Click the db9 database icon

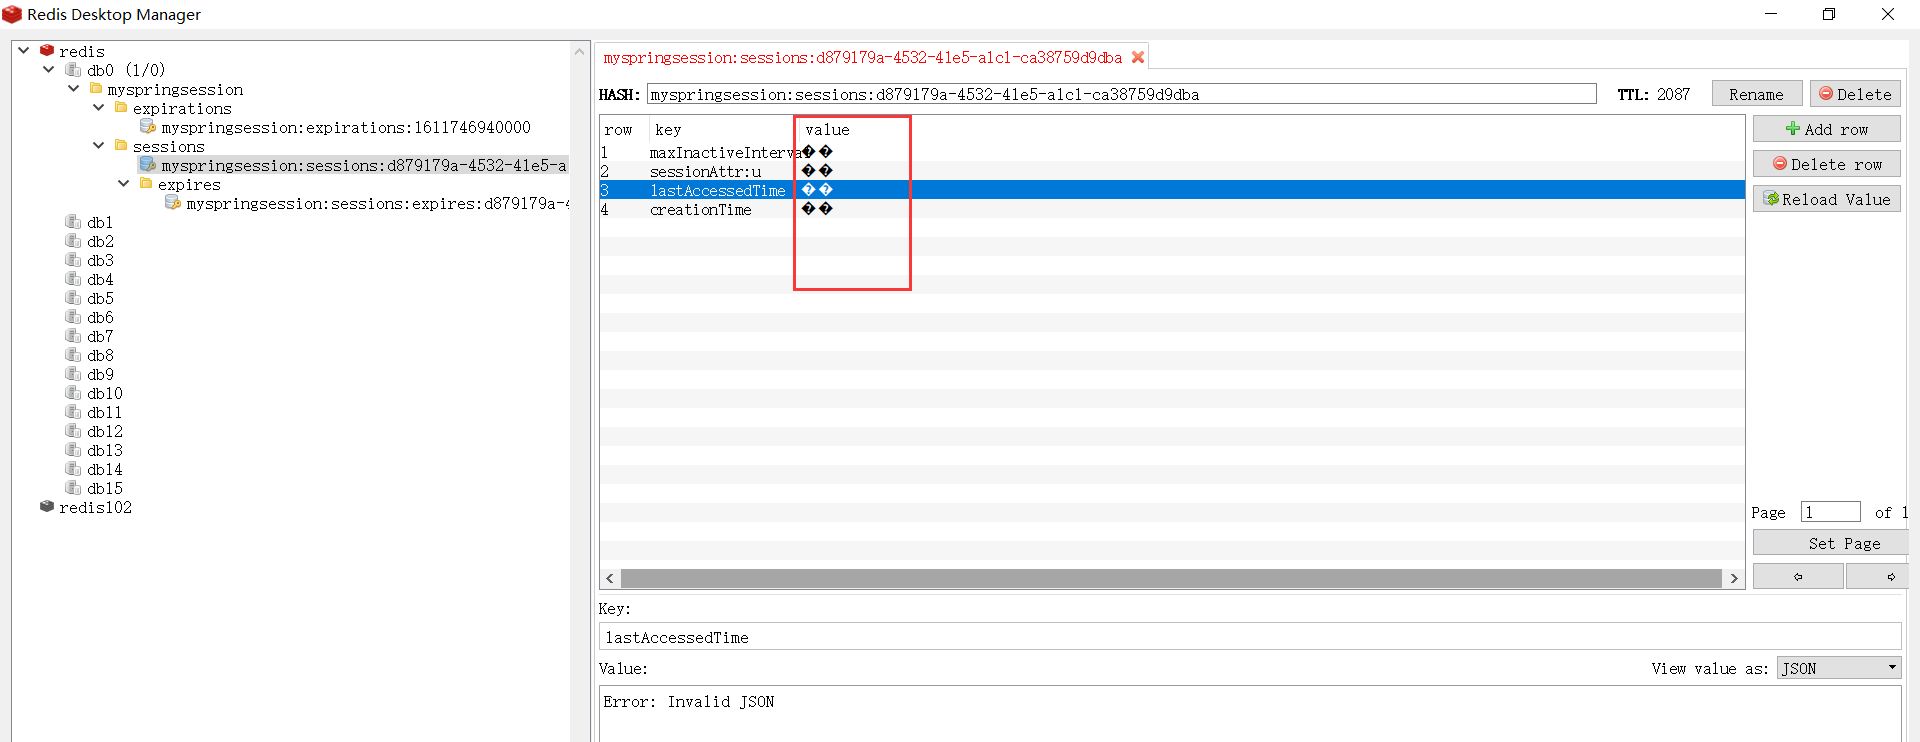coord(72,373)
